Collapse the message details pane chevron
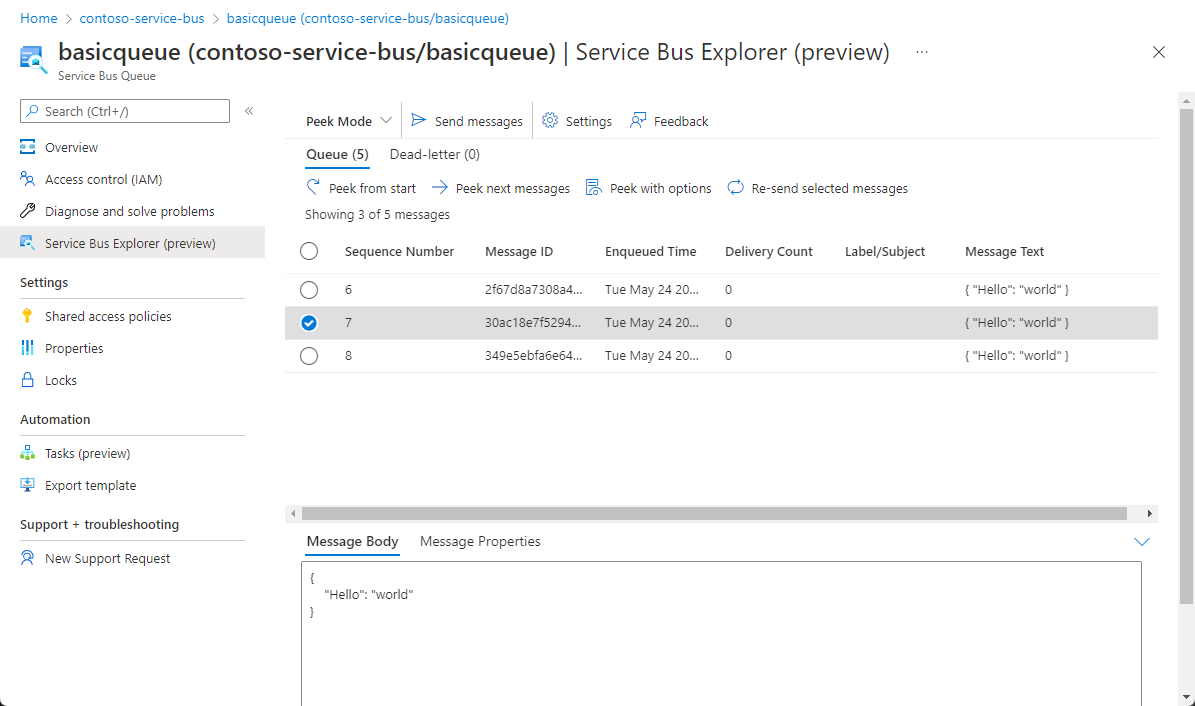 click(1142, 542)
